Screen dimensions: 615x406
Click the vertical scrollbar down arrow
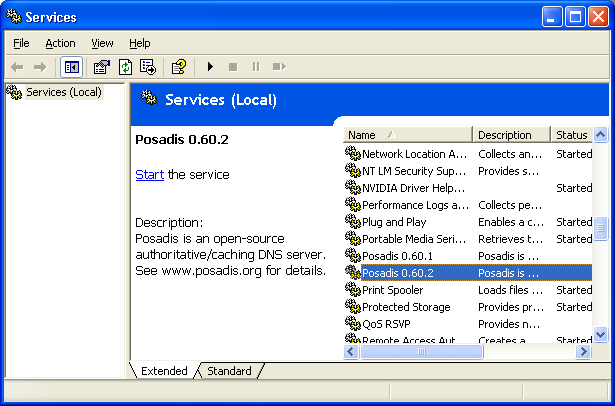pos(601,336)
